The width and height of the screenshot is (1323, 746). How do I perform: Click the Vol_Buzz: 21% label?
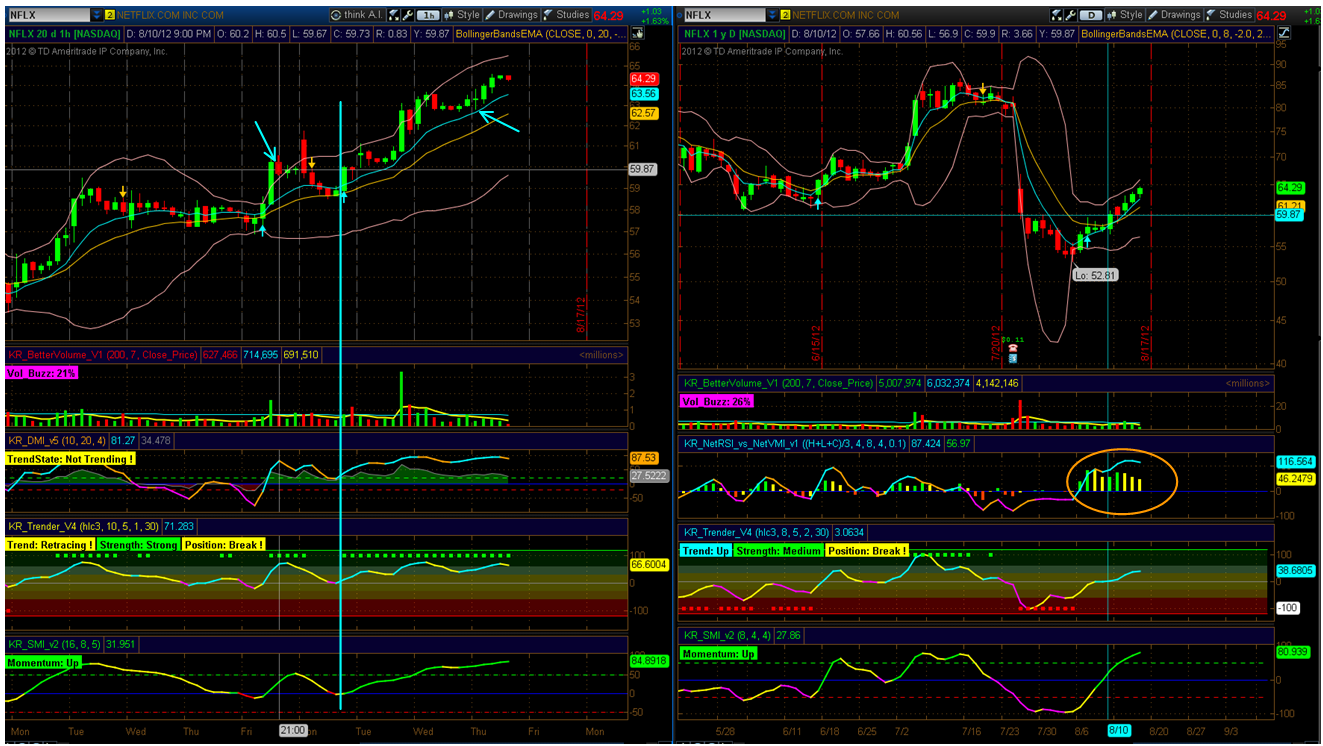click(x=42, y=373)
